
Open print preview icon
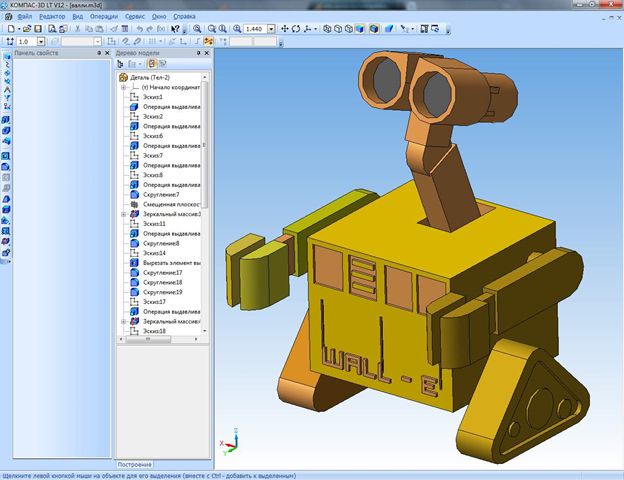[52, 29]
